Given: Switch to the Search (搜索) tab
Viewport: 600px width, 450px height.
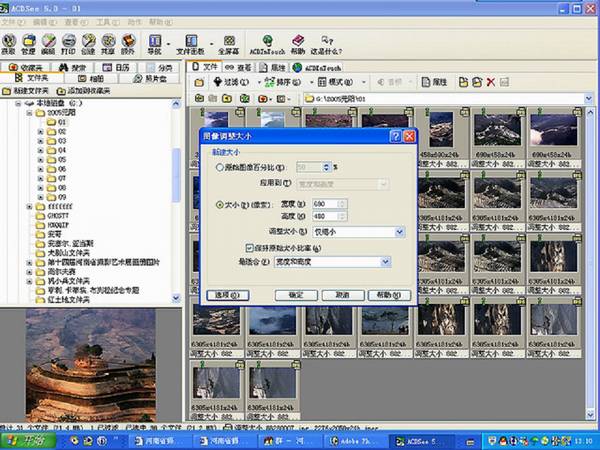Looking at the screenshot, I should (x=73, y=68).
